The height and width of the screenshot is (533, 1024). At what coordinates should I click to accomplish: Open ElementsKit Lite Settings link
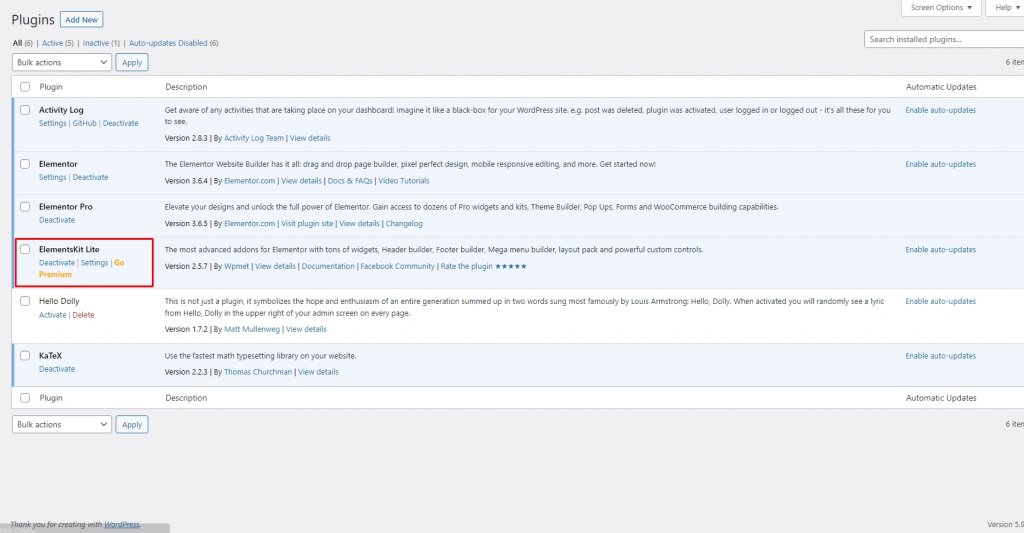[x=95, y=263]
